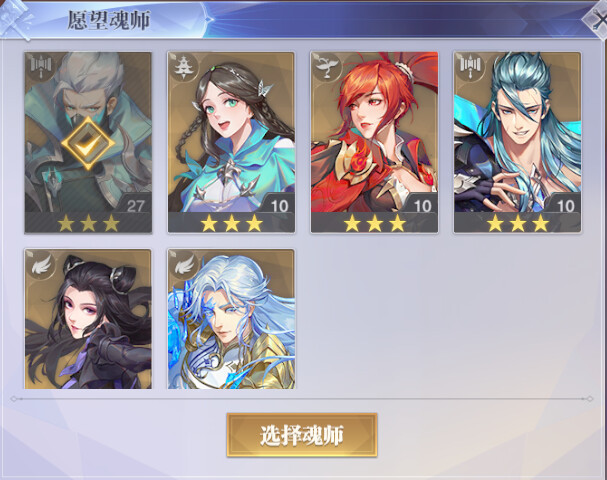Close the 愿望魂师 dialog
This screenshot has width=607, height=480.
click(596, 19)
